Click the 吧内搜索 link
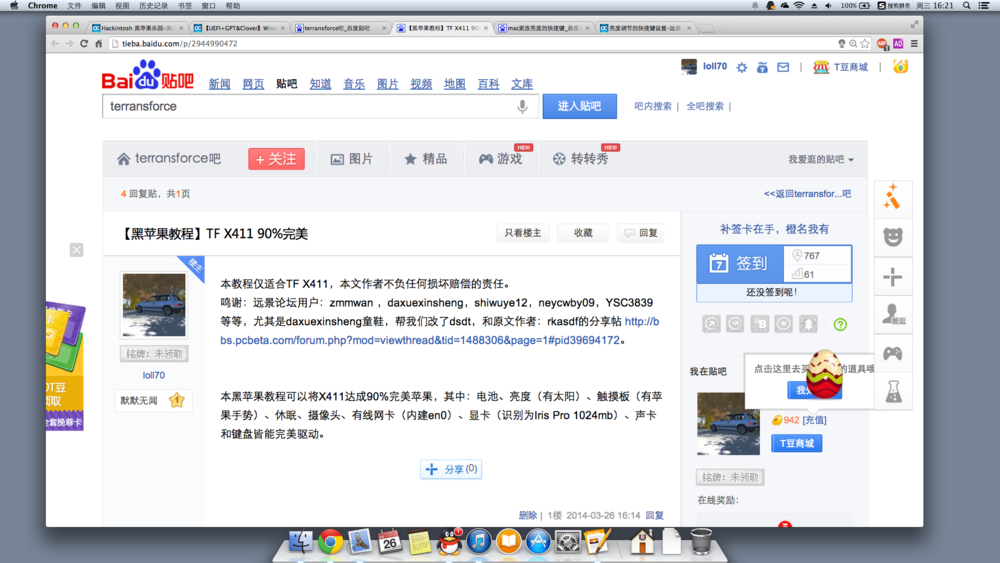The height and width of the screenshot is (563, 1000). 652,106
